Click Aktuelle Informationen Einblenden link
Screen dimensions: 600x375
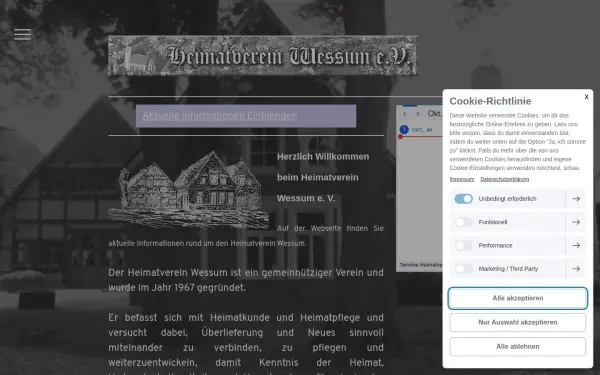220,116
